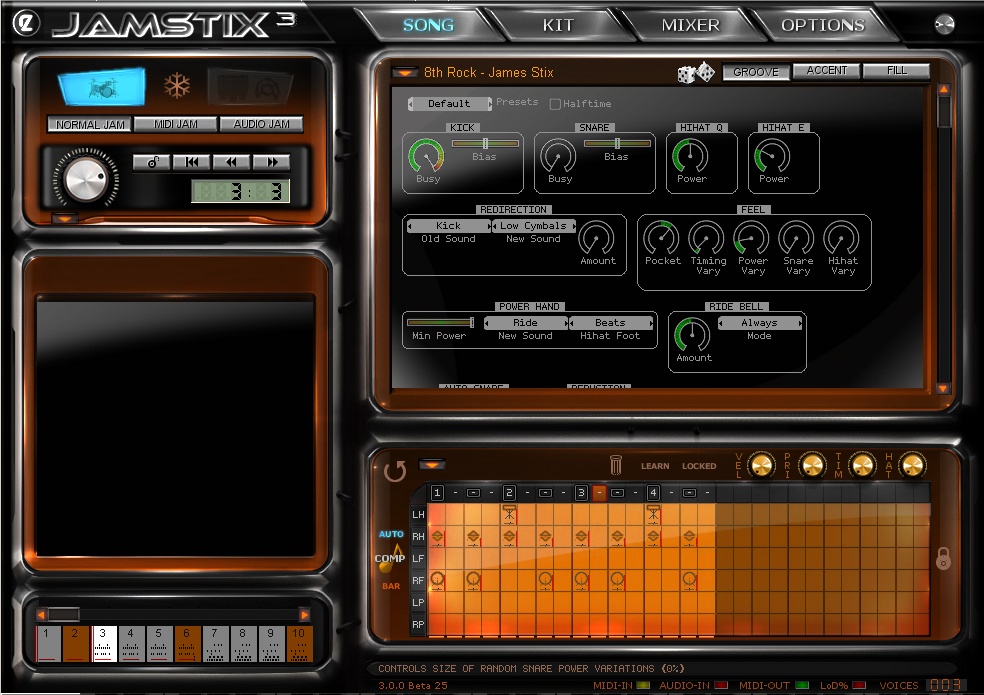Click the snowflake freeze icon
The width and height of the screenshot is (984, 695).
177,87
